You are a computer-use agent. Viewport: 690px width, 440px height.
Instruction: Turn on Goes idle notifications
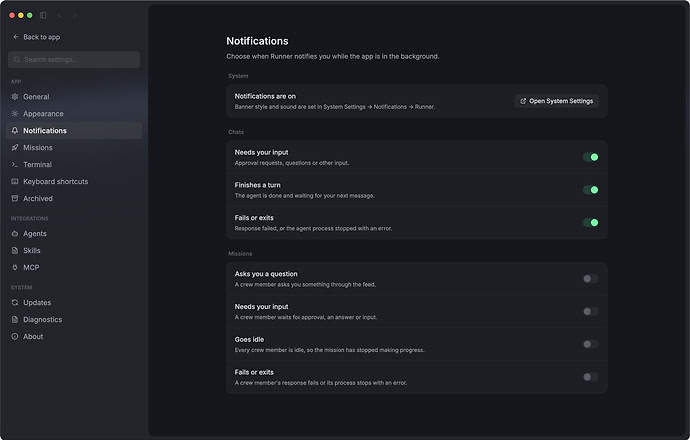tap(591, 344)
